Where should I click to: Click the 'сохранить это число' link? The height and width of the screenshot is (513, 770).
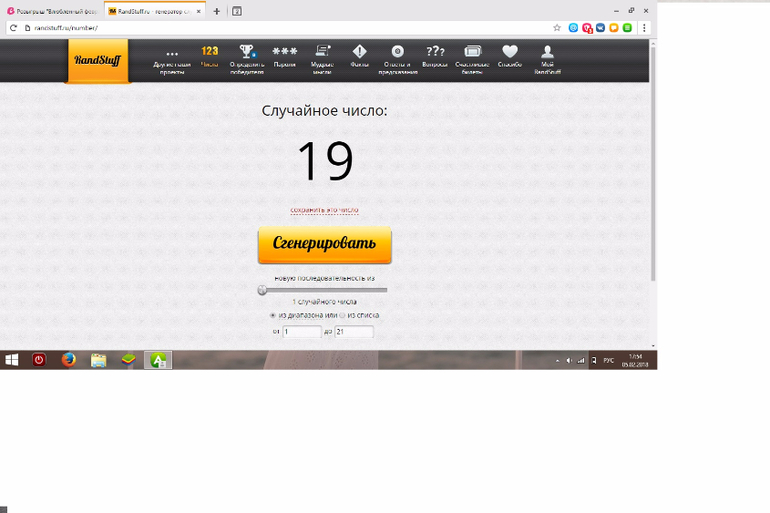click(324, 210)
